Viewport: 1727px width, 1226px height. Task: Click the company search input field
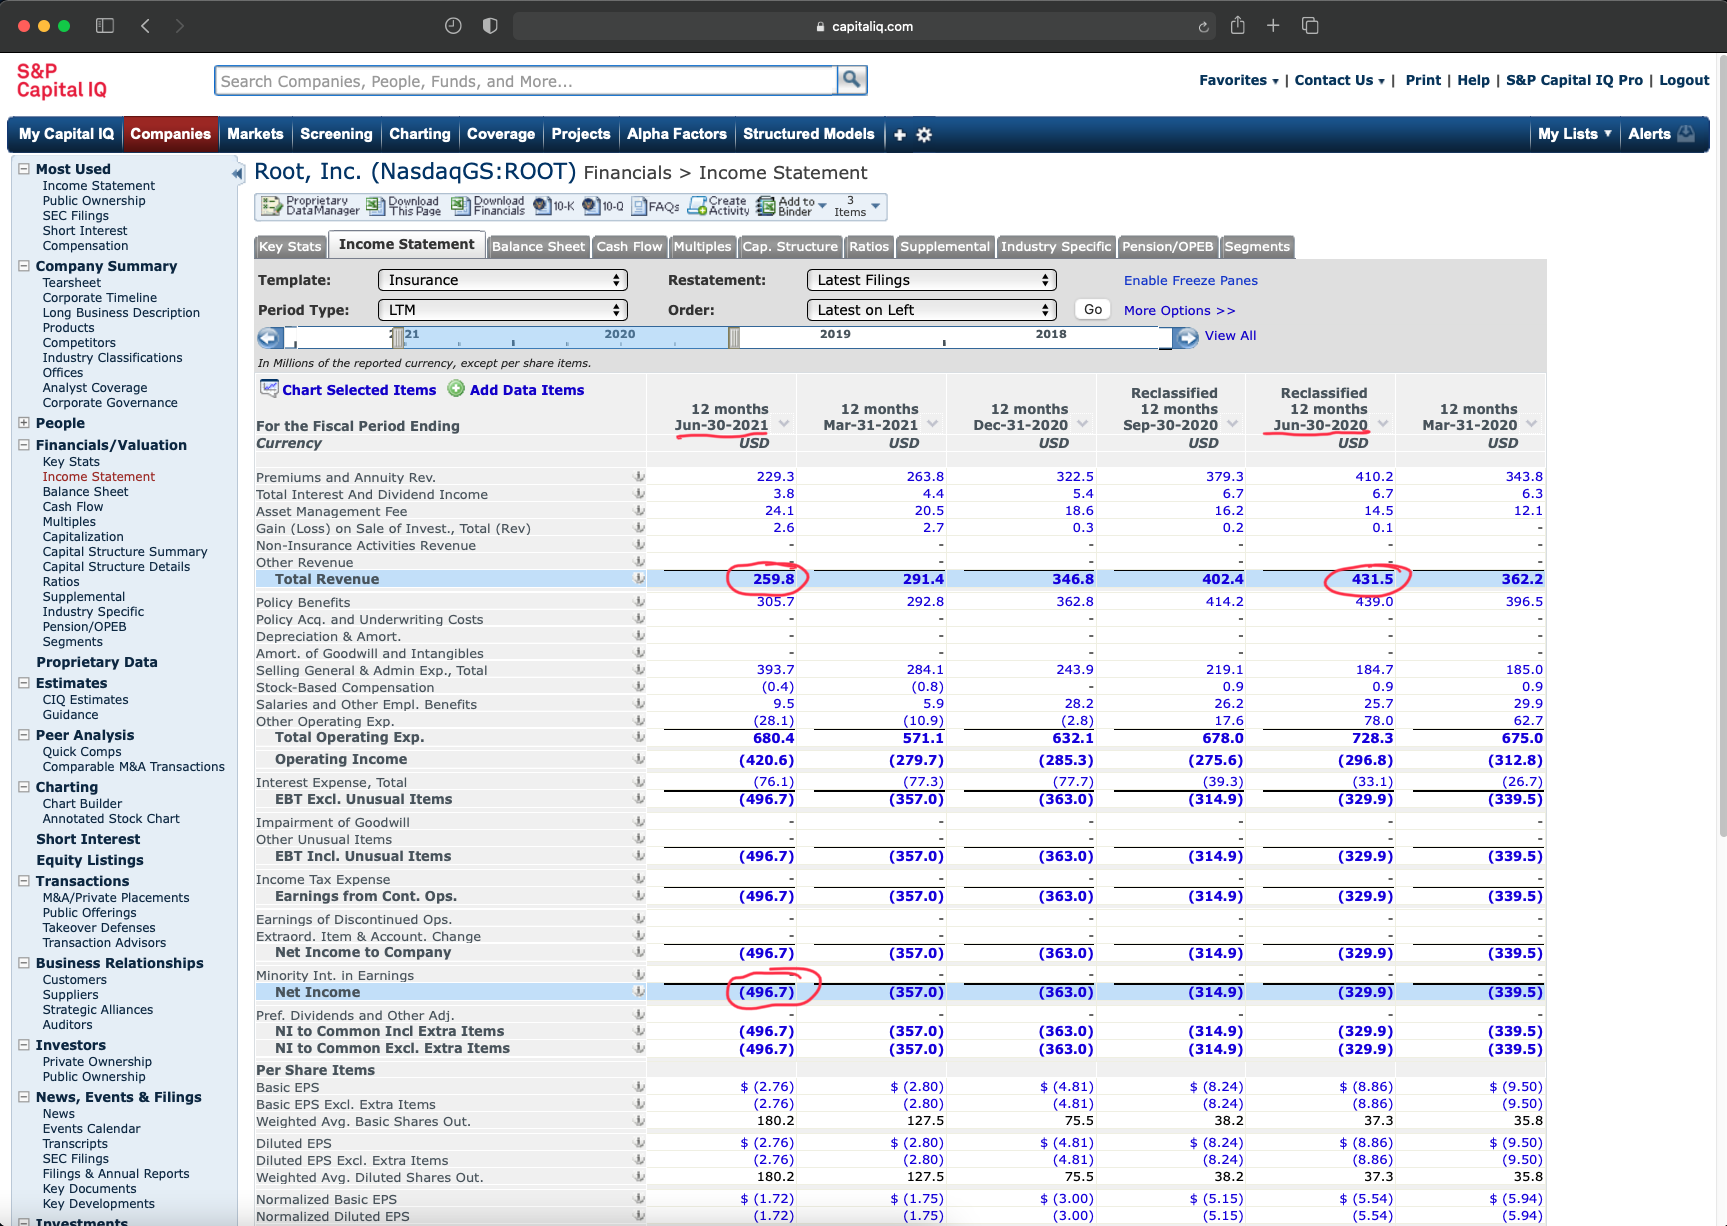tap(526, 81)
